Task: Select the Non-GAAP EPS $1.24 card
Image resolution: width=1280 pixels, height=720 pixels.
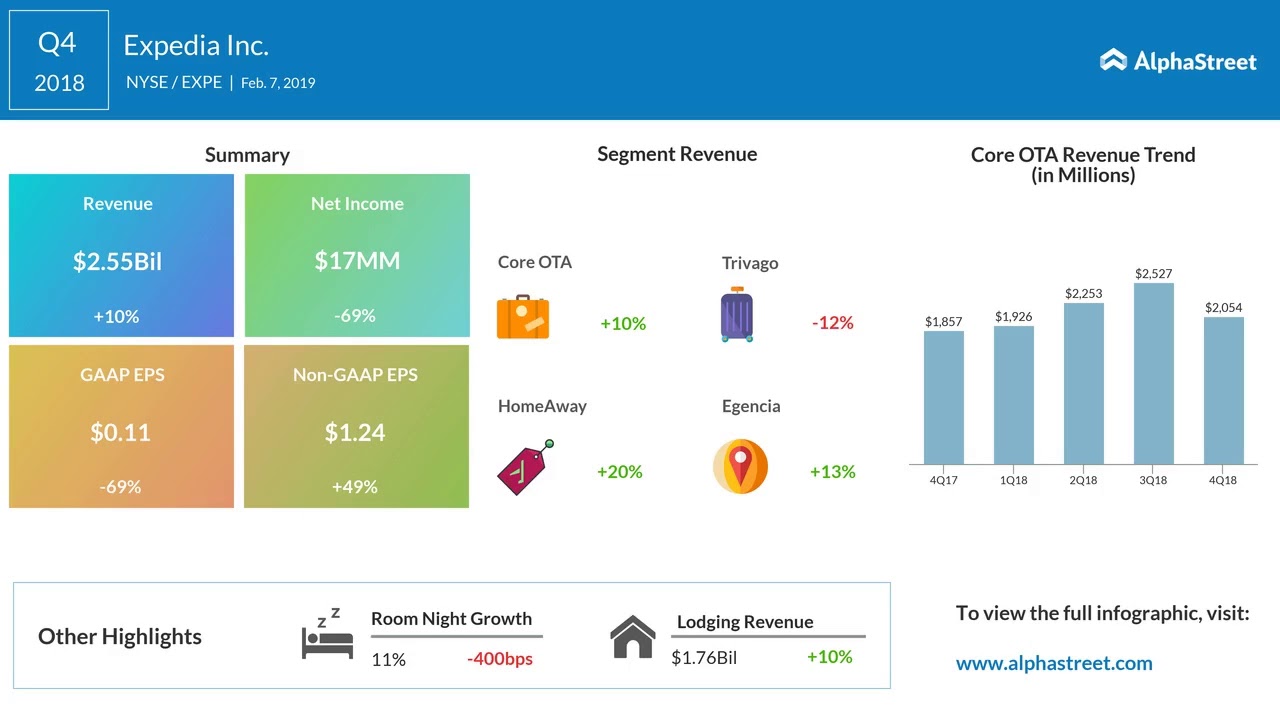Action: click(356, 427)
